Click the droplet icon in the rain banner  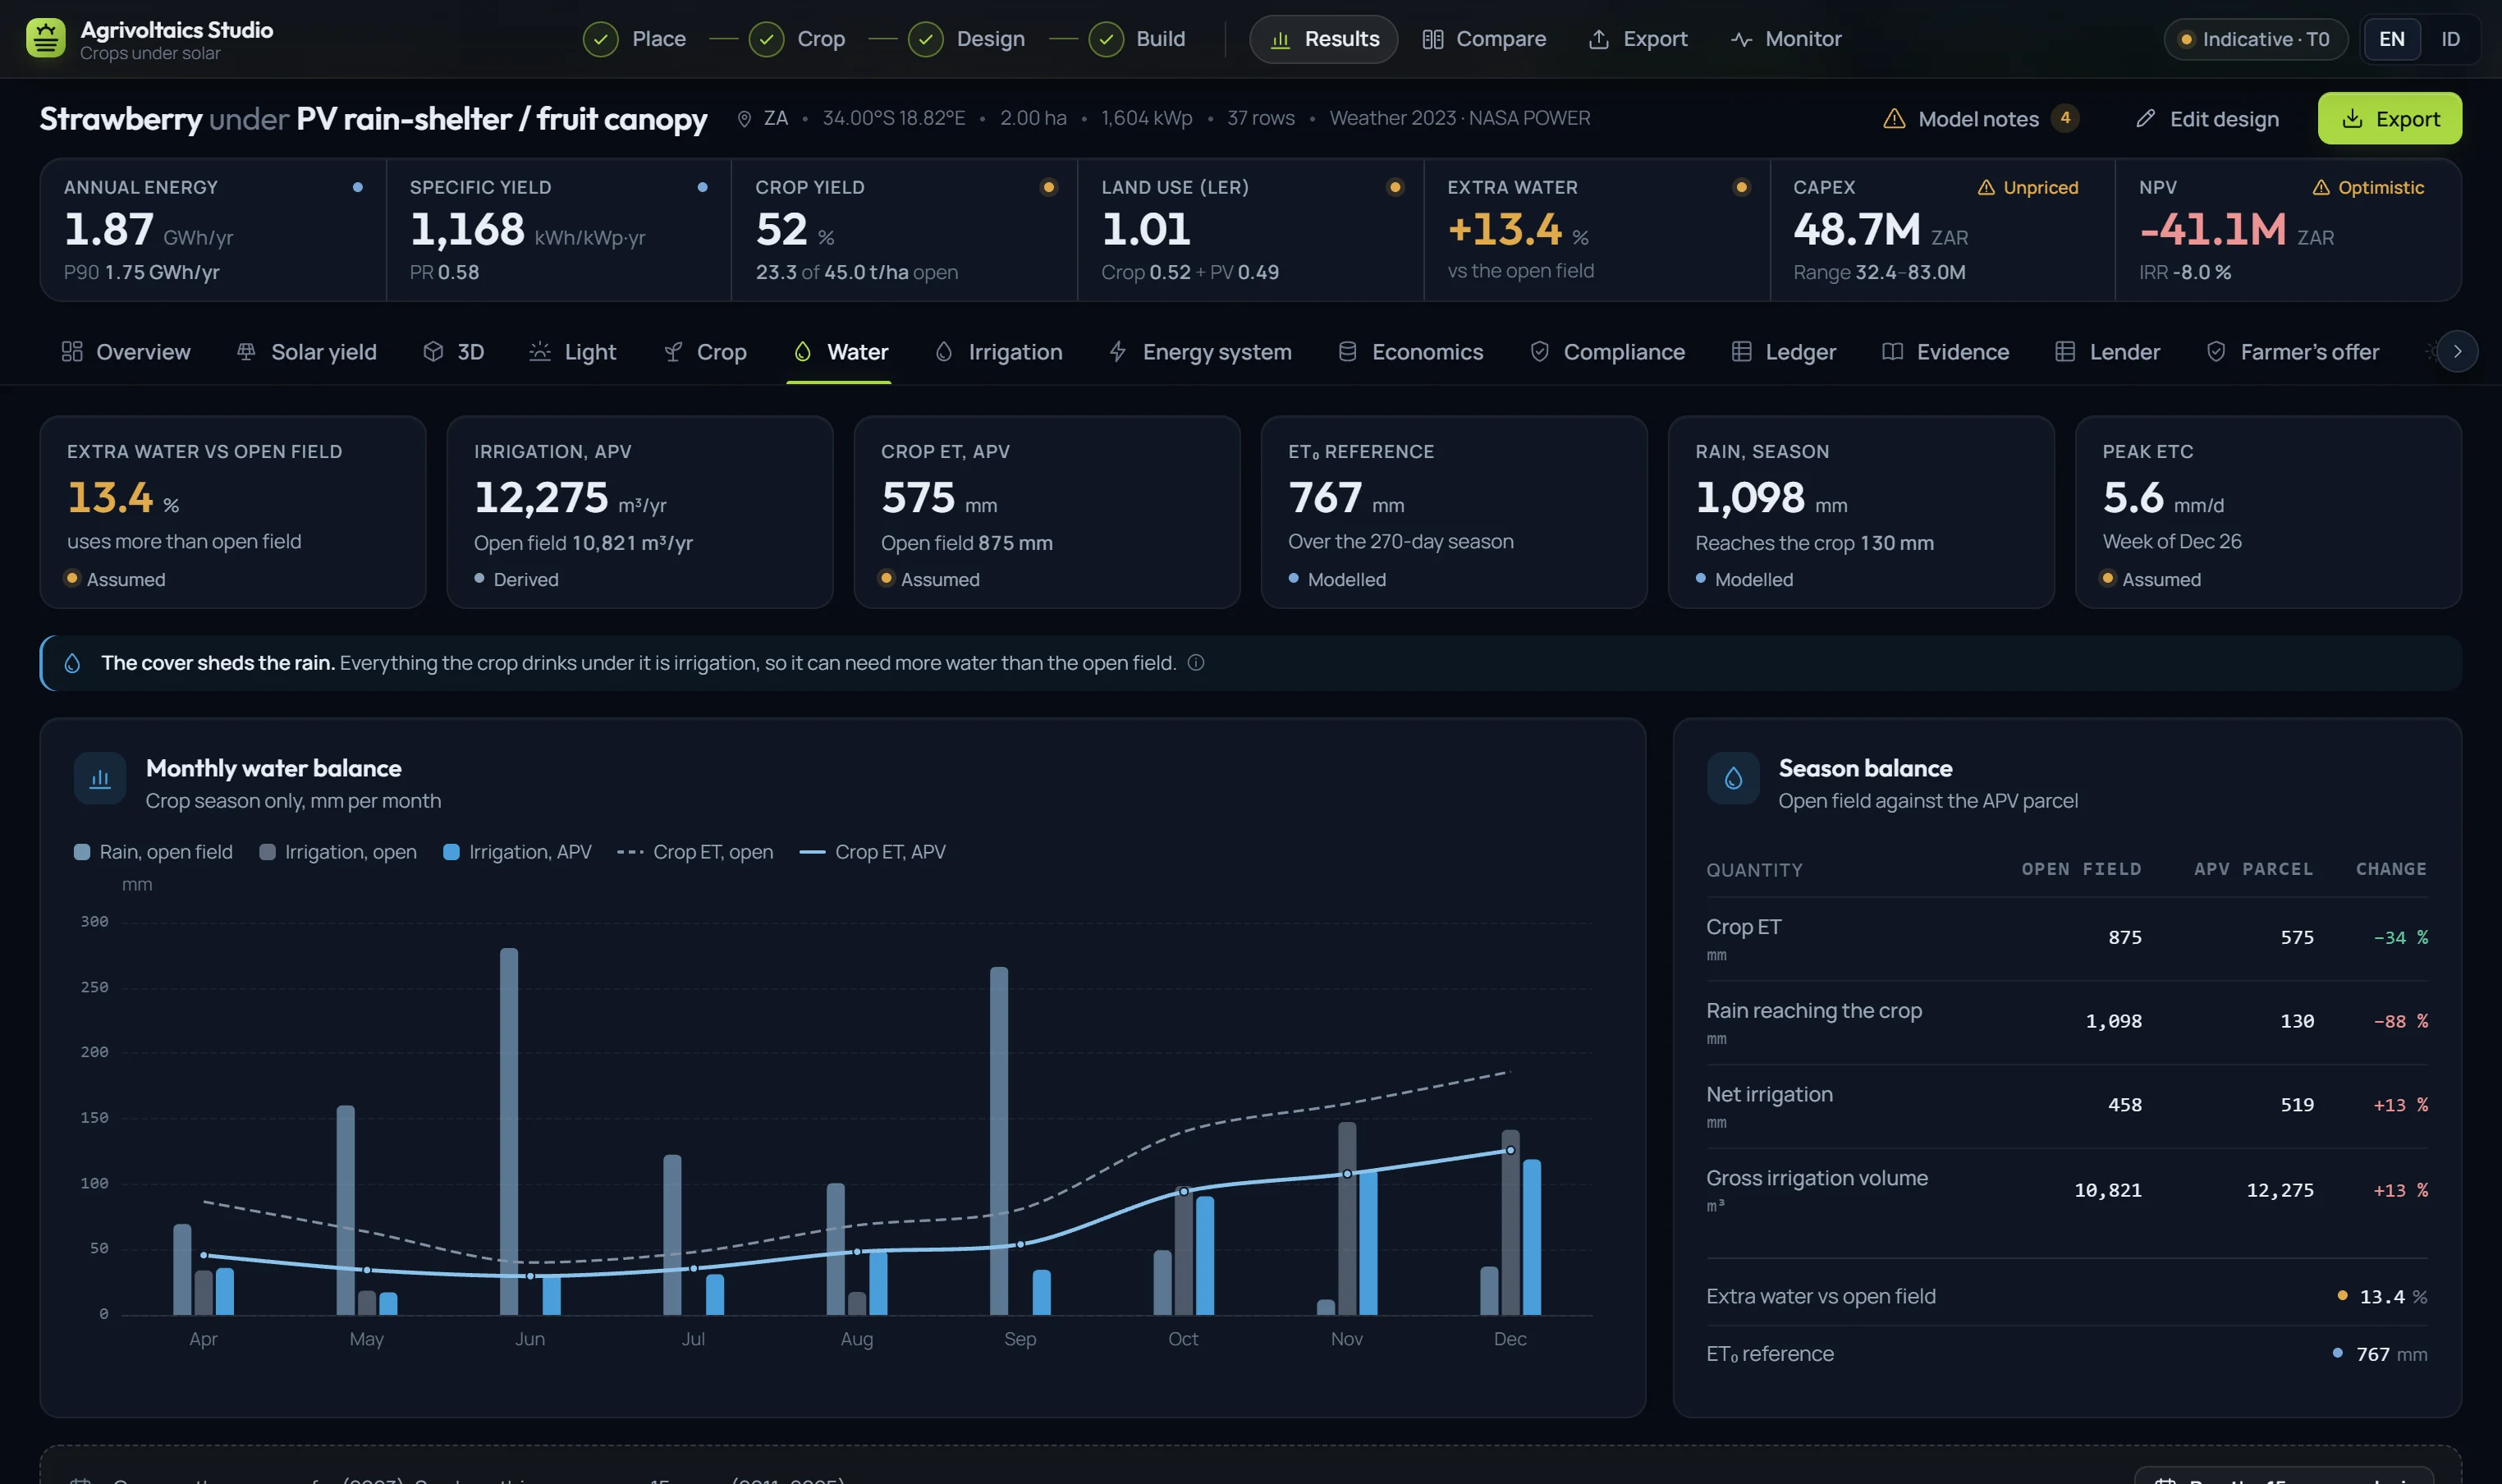pos(72,663)
